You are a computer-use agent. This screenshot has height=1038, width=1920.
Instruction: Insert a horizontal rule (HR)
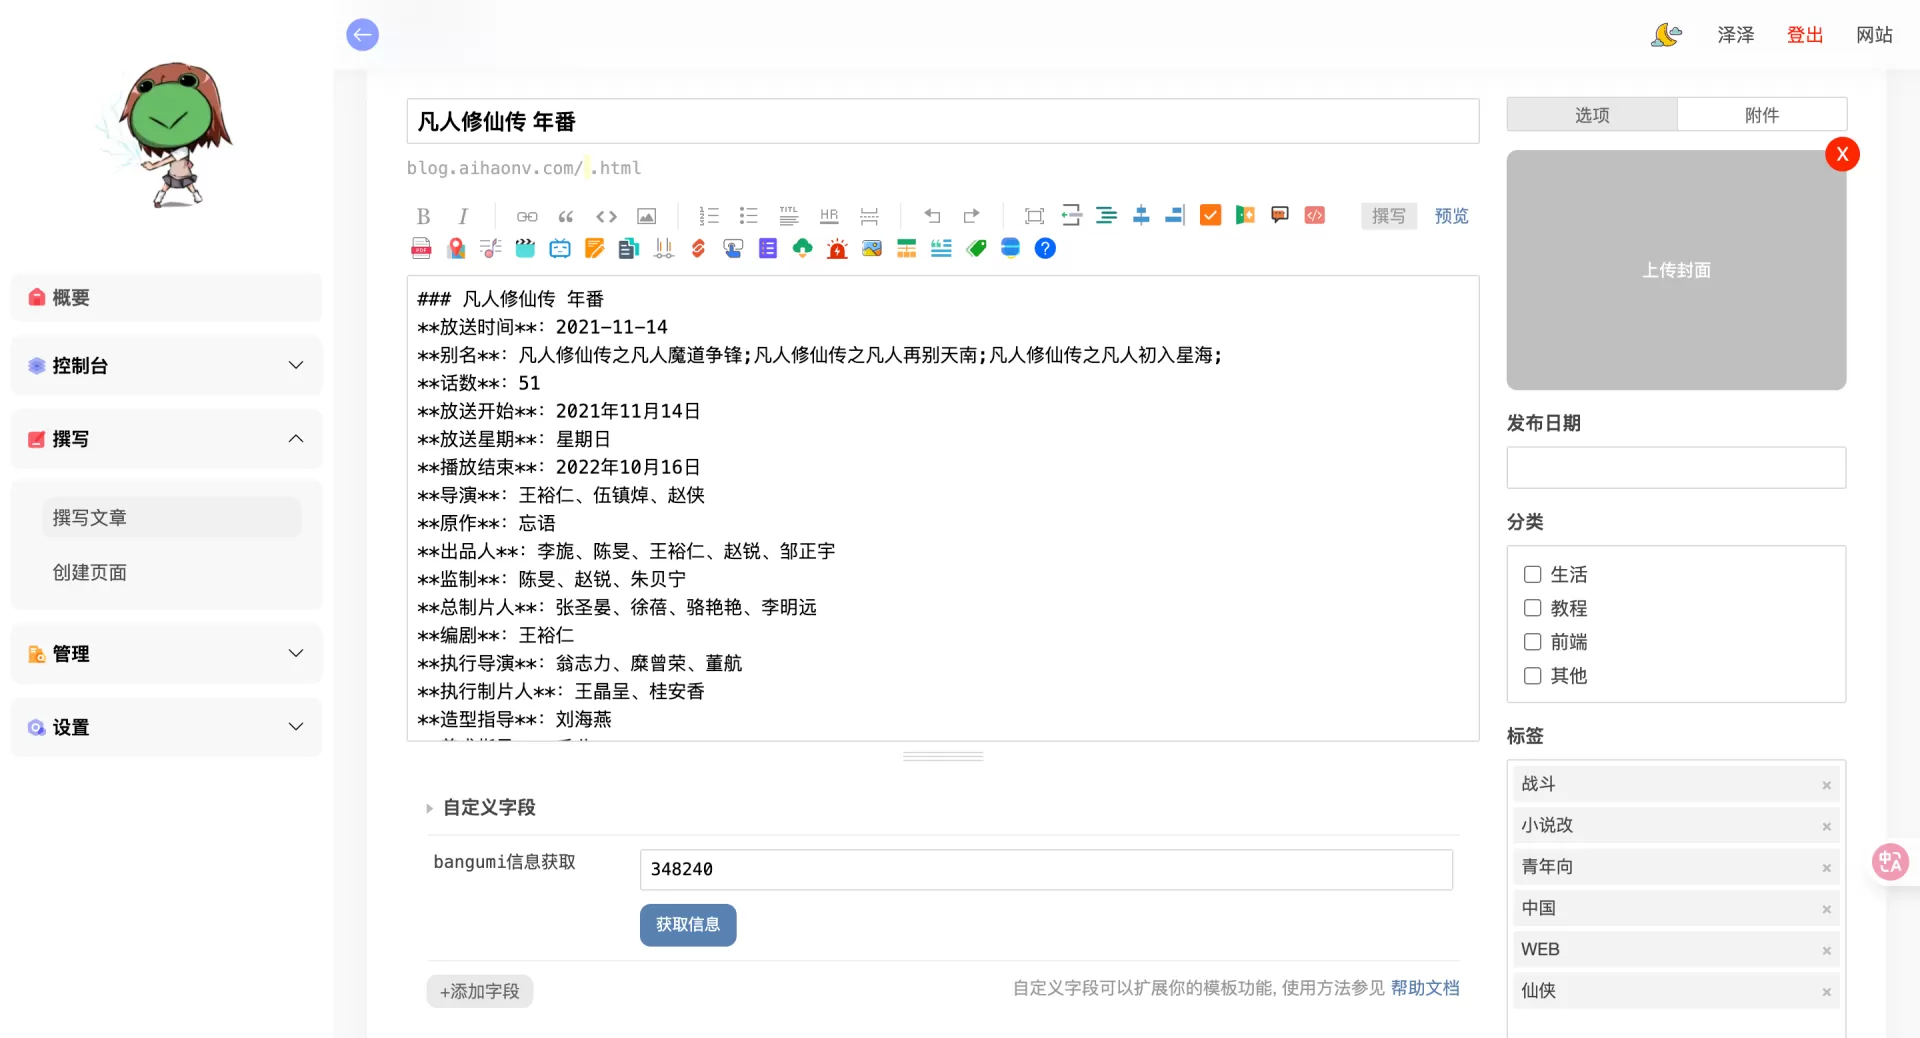pos(828,216)
